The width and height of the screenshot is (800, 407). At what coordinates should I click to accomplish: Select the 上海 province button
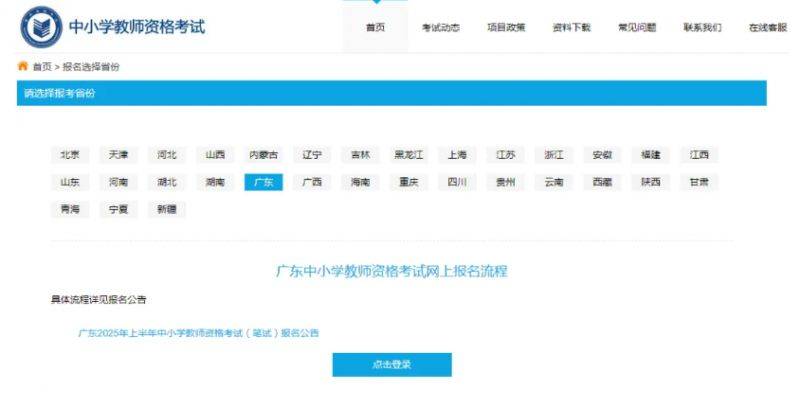coord(457,155)
